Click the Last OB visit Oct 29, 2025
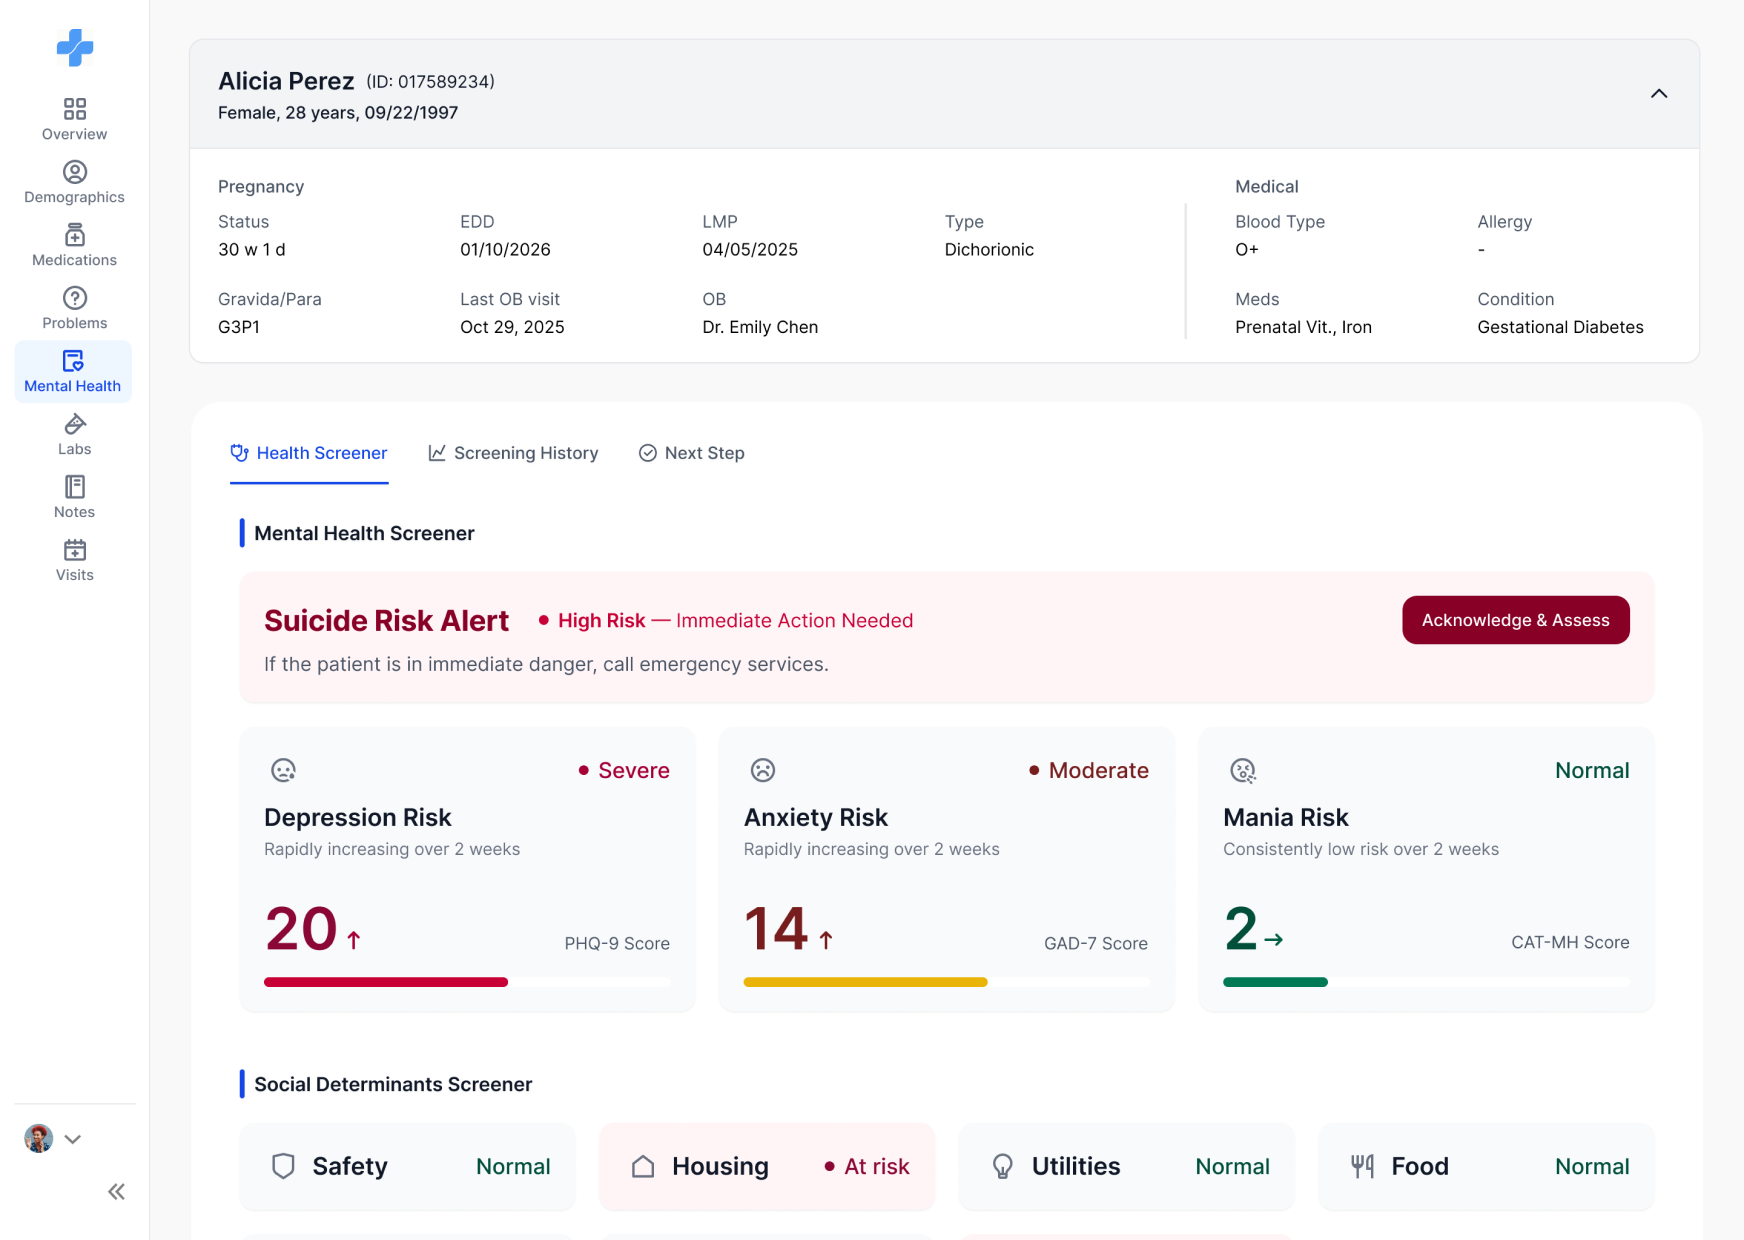 click(512, 327)
